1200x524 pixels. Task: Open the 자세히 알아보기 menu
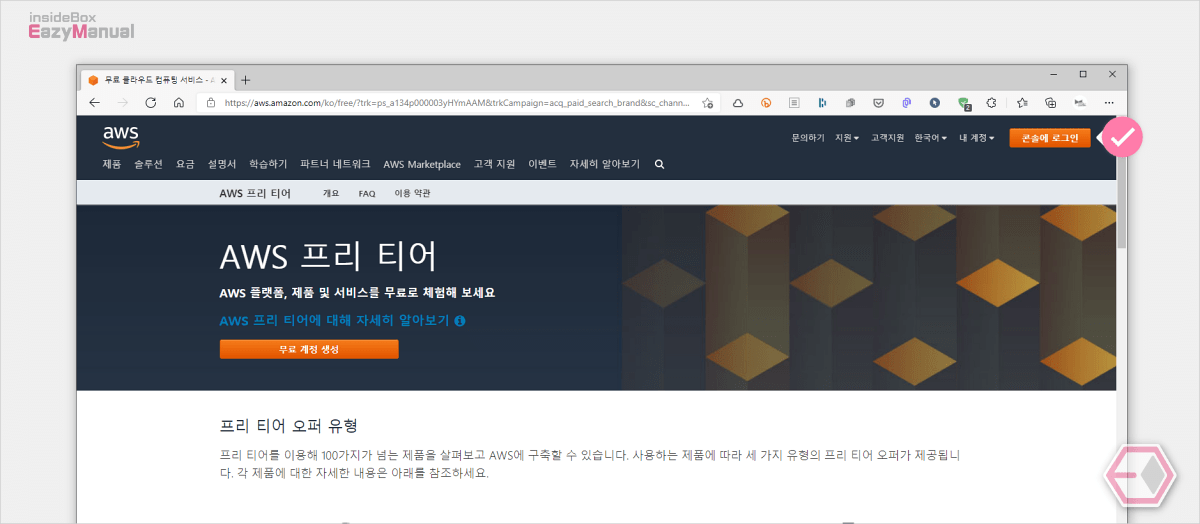[604, 164]
